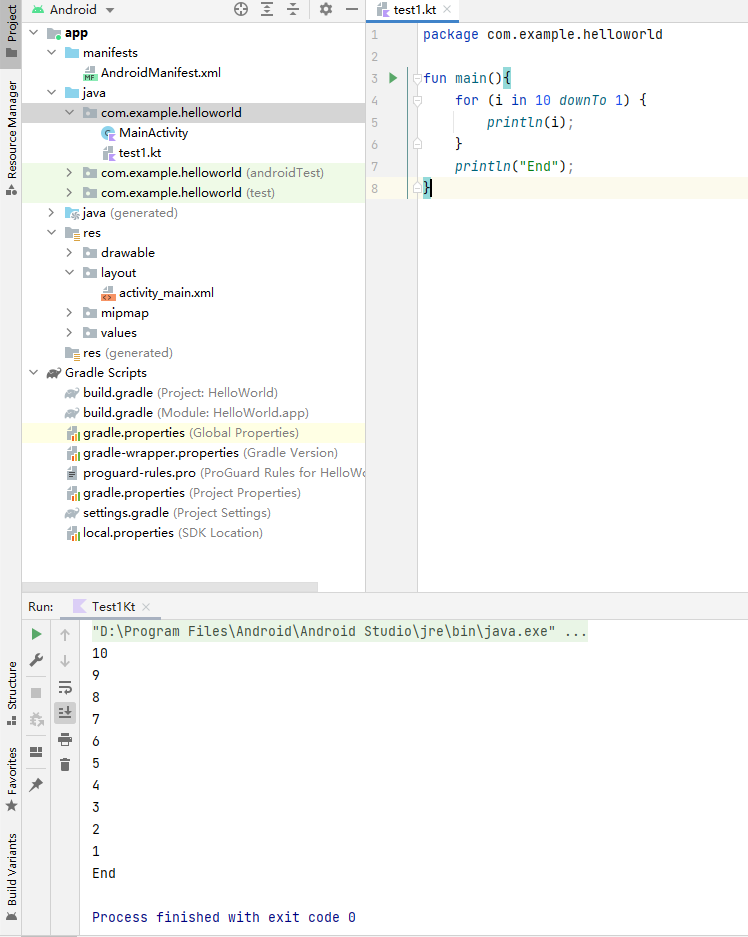Open build.gradle (Project: HelloWorld)
748x937 pixels.
coord(171,393)
